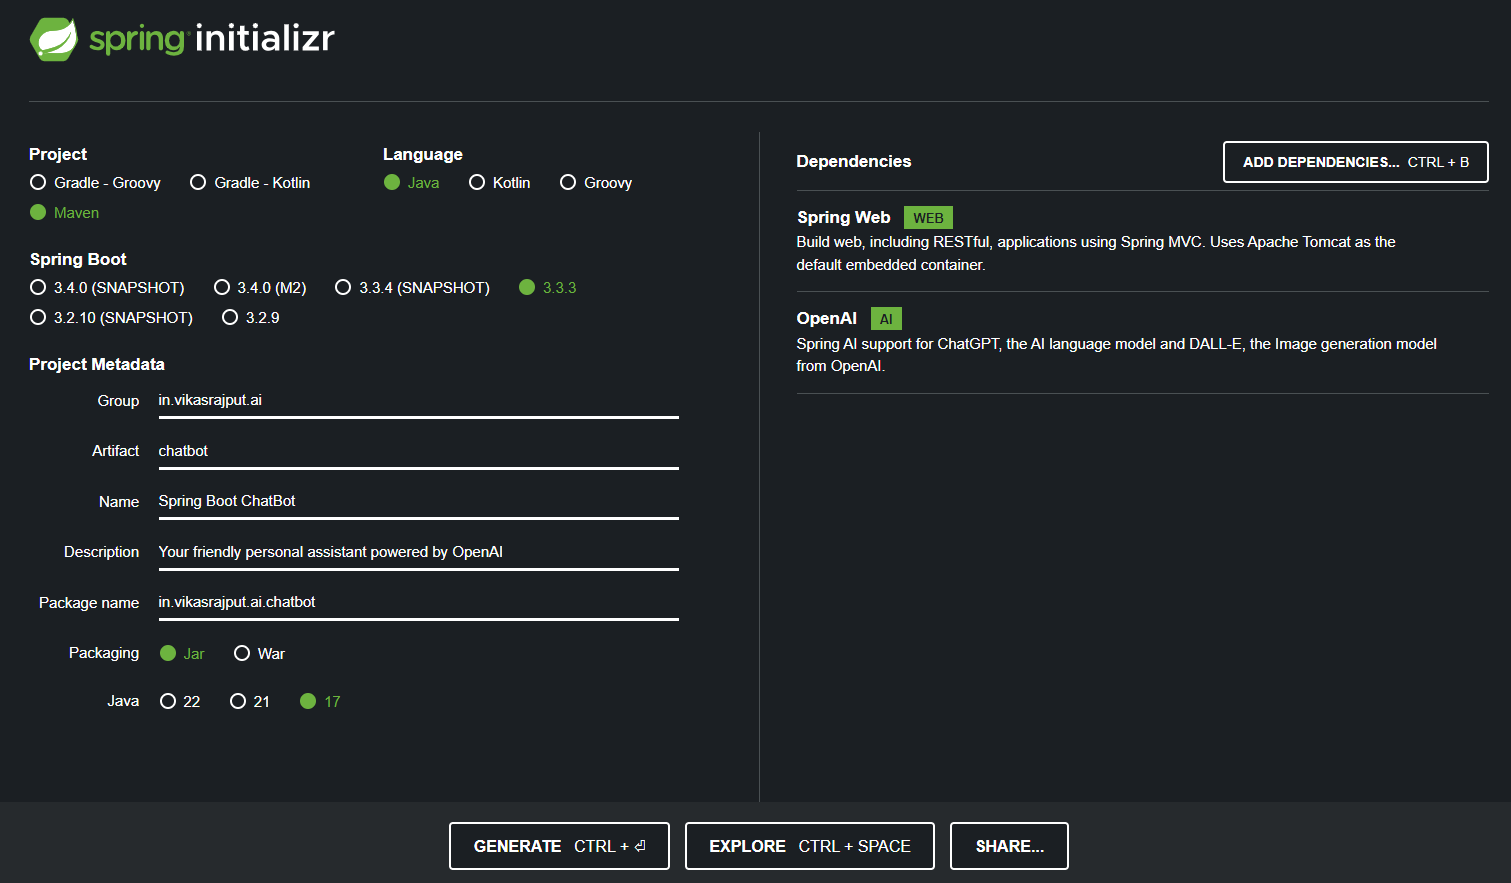Edit the Description input field
The image size is (1511, 883).
click(418, 552)
